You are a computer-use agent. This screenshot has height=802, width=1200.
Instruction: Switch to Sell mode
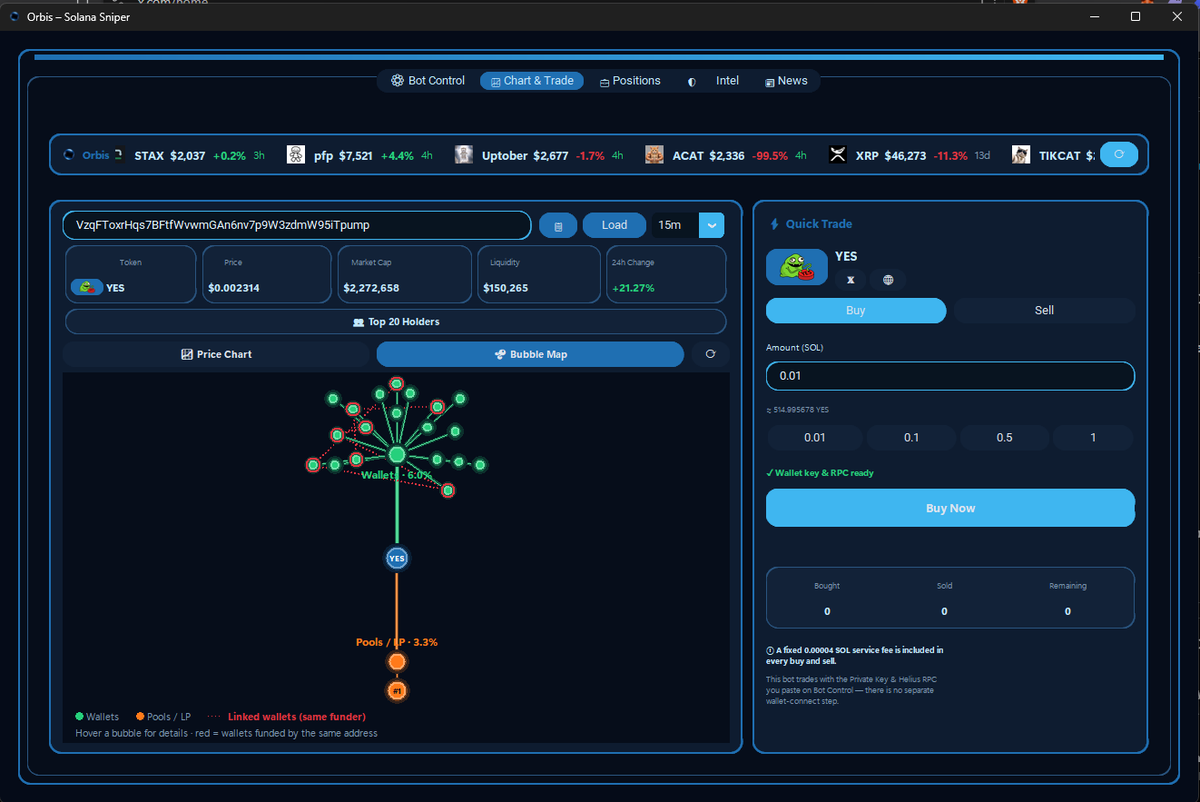[1044, 310]
